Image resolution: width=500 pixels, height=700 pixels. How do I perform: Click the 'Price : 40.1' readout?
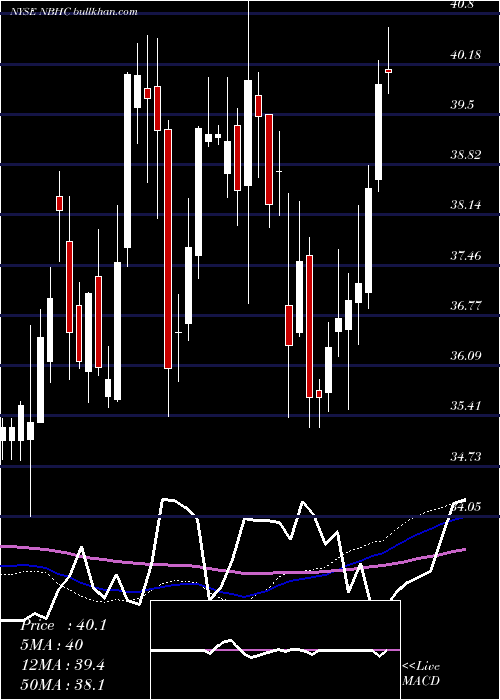(63, 625)
